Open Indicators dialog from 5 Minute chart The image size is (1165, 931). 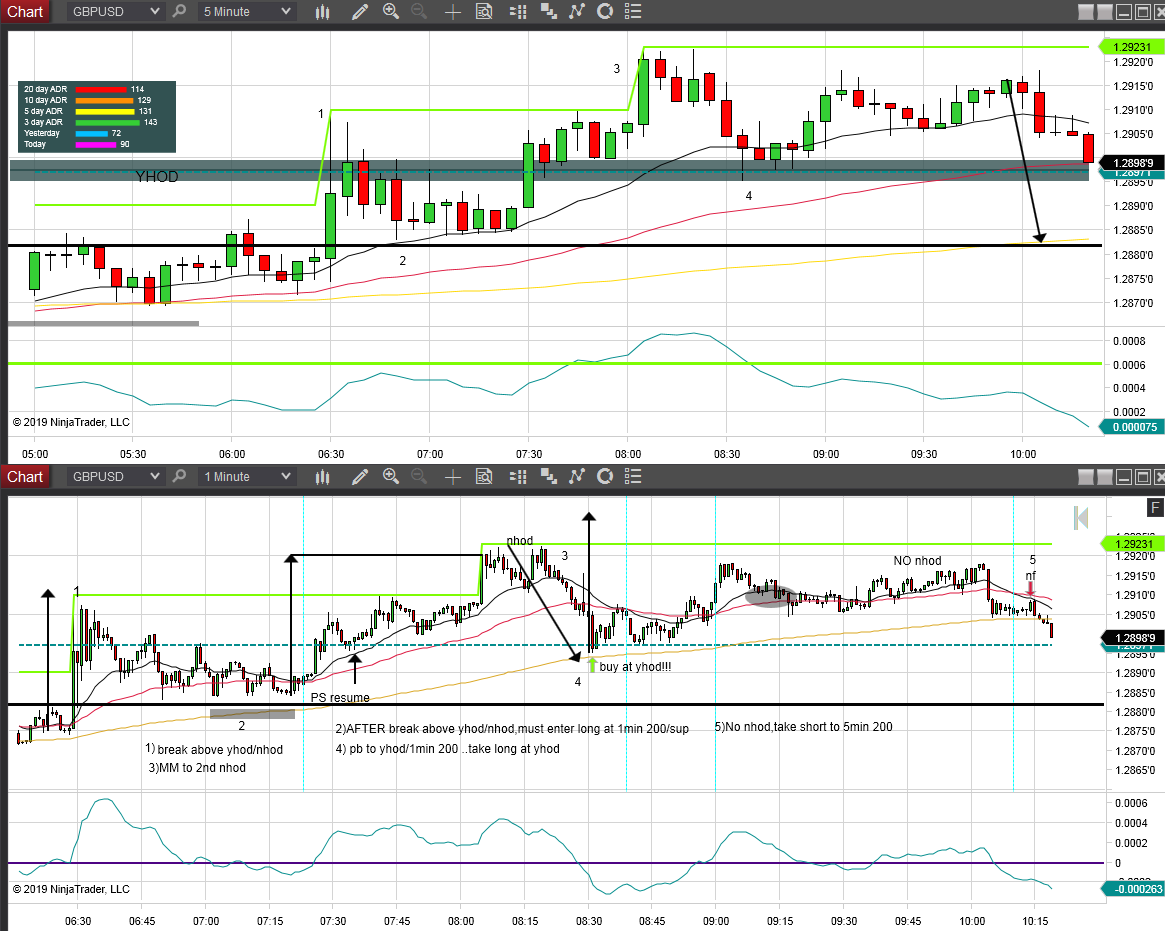577,11
